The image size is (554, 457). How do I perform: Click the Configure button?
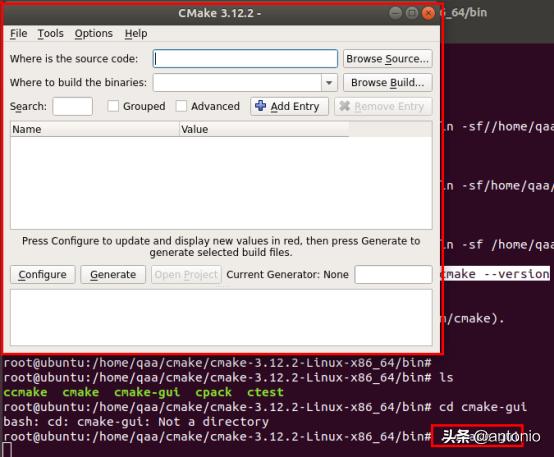coord(42,275)
